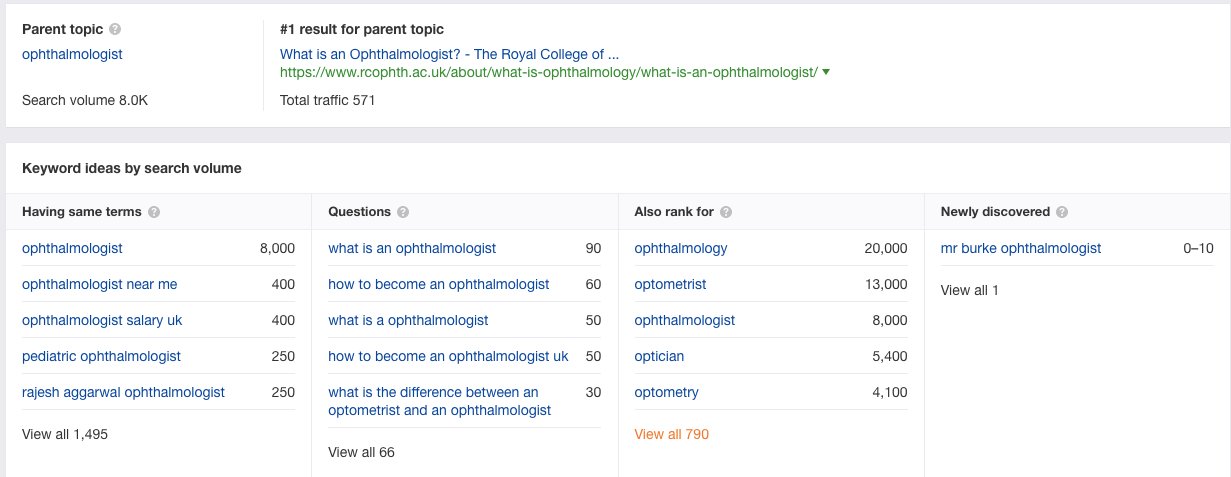This screenshot has width=1231, height=477.
Task: Open the Royal College result title link
Action: (x=449, y=54)
